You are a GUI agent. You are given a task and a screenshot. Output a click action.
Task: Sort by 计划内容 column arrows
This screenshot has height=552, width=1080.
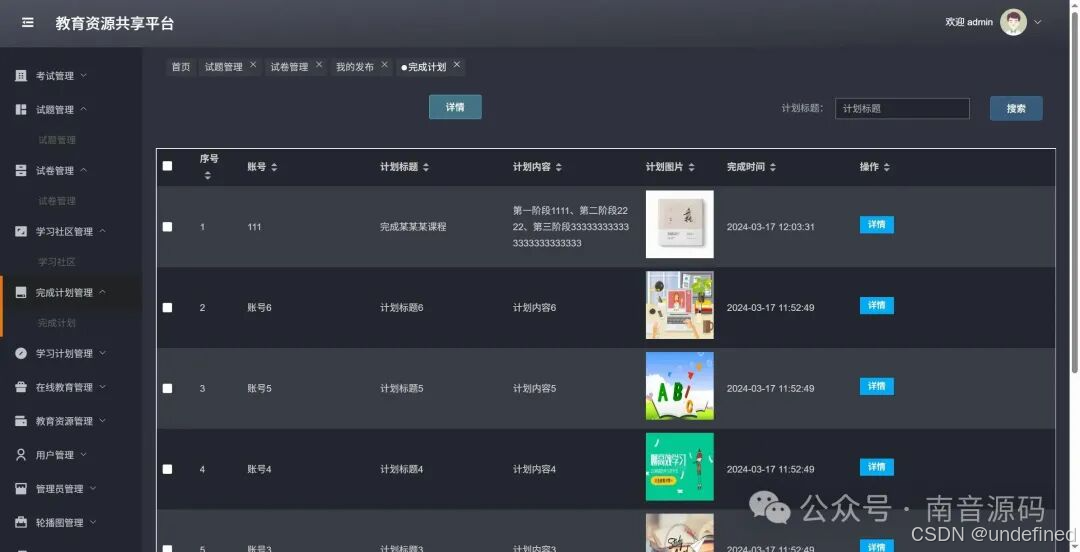point(559,167)
